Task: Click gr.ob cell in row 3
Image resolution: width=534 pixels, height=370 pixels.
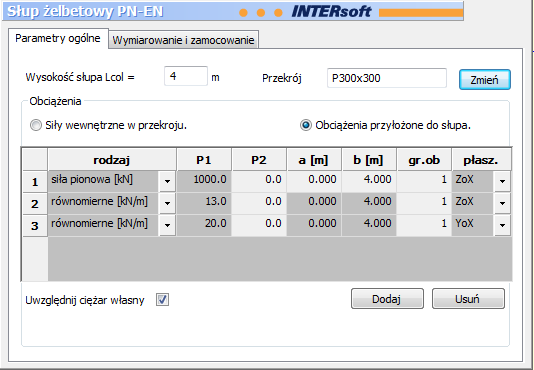Action: pyautogui.click(x=424, y=225)
